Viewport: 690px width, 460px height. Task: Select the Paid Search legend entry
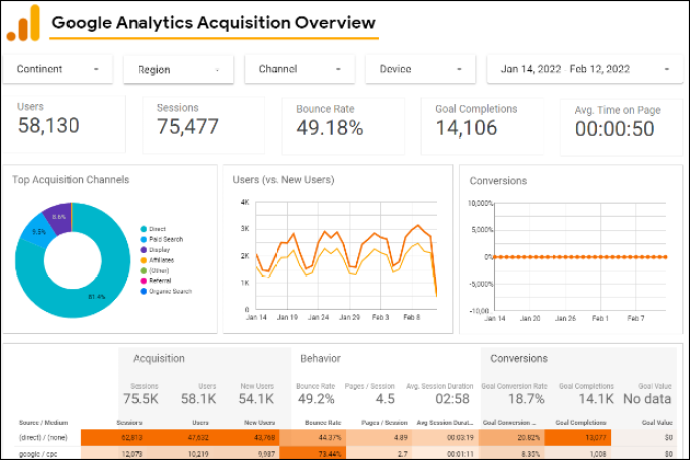161,239
